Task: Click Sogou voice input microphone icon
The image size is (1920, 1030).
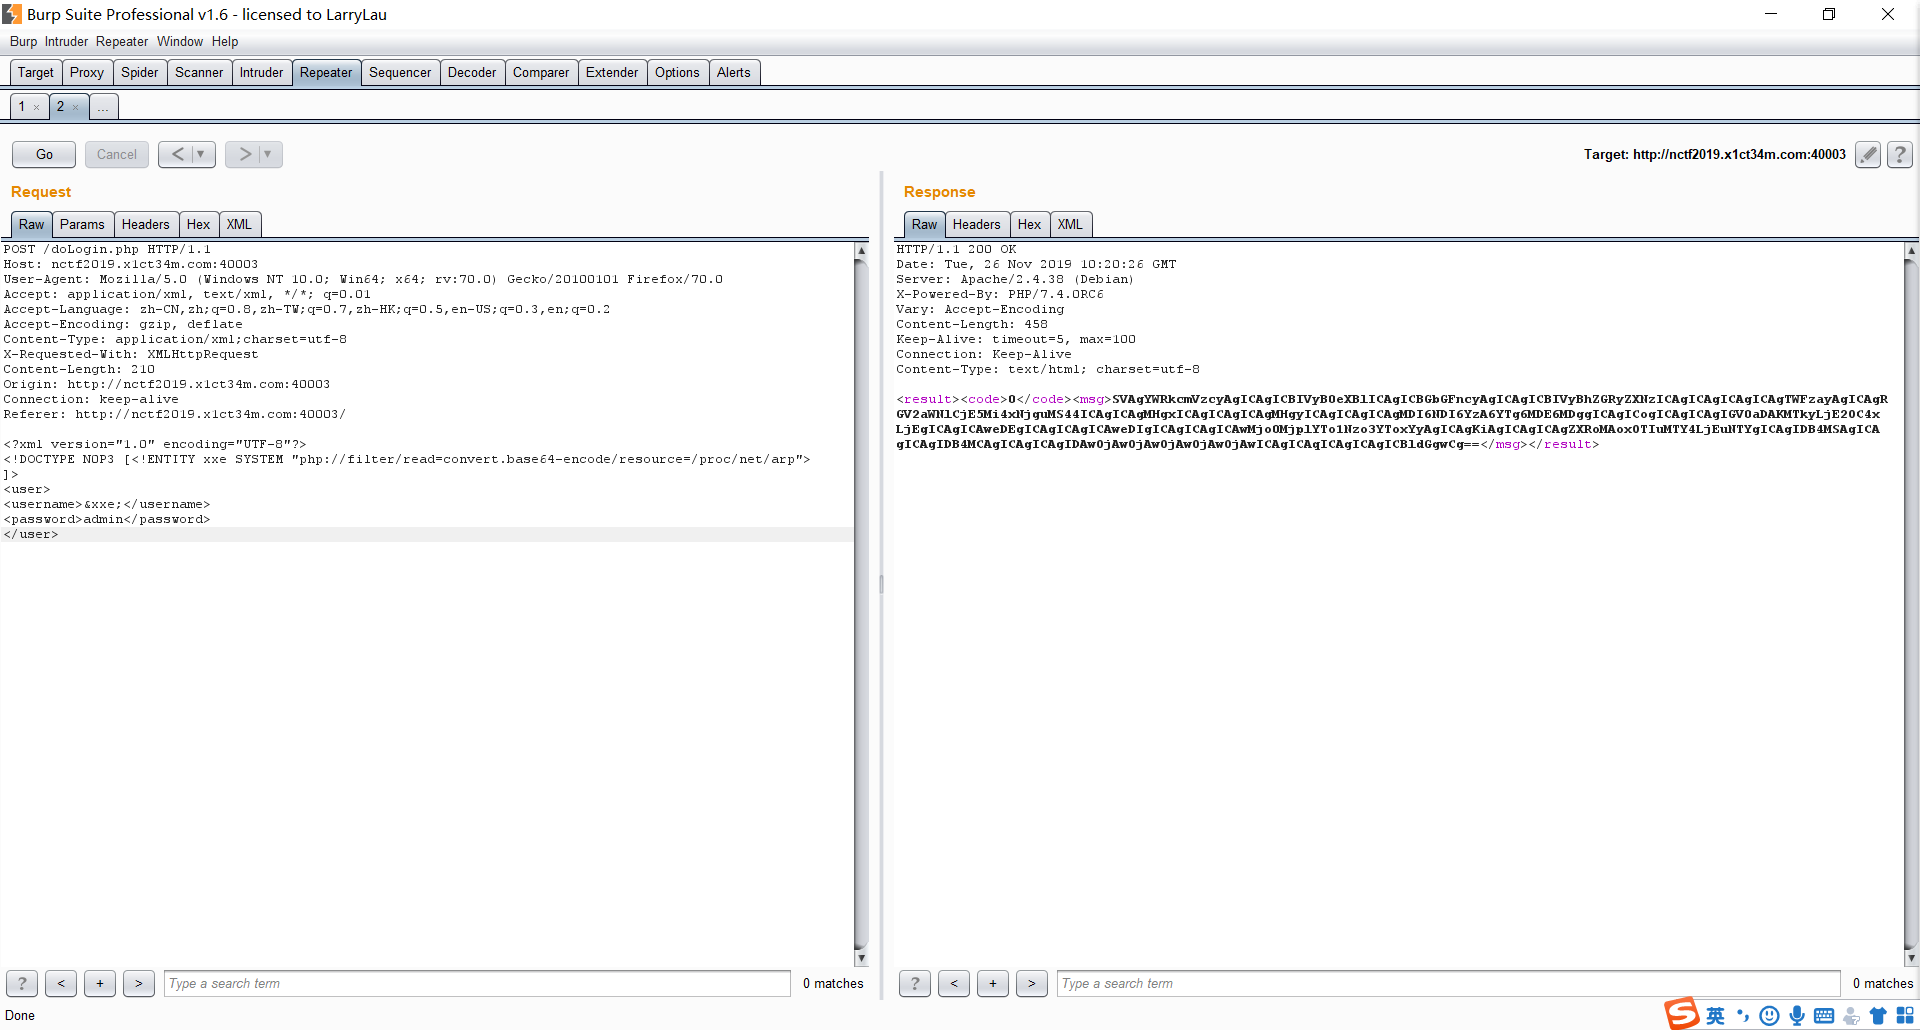Action: click(1797, 1016)
